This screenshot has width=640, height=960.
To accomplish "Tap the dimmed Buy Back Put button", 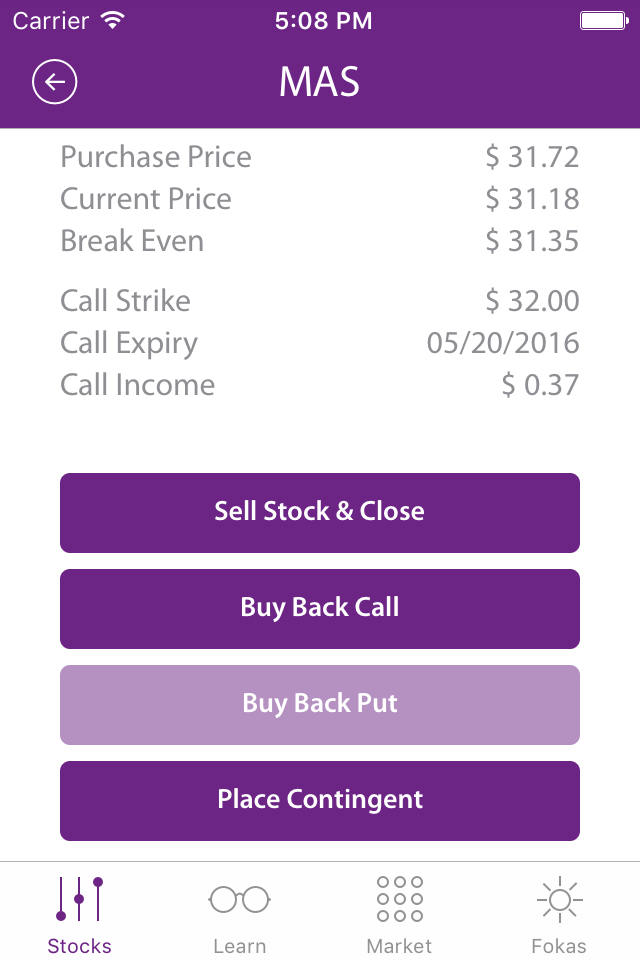I will pos(320,704).
